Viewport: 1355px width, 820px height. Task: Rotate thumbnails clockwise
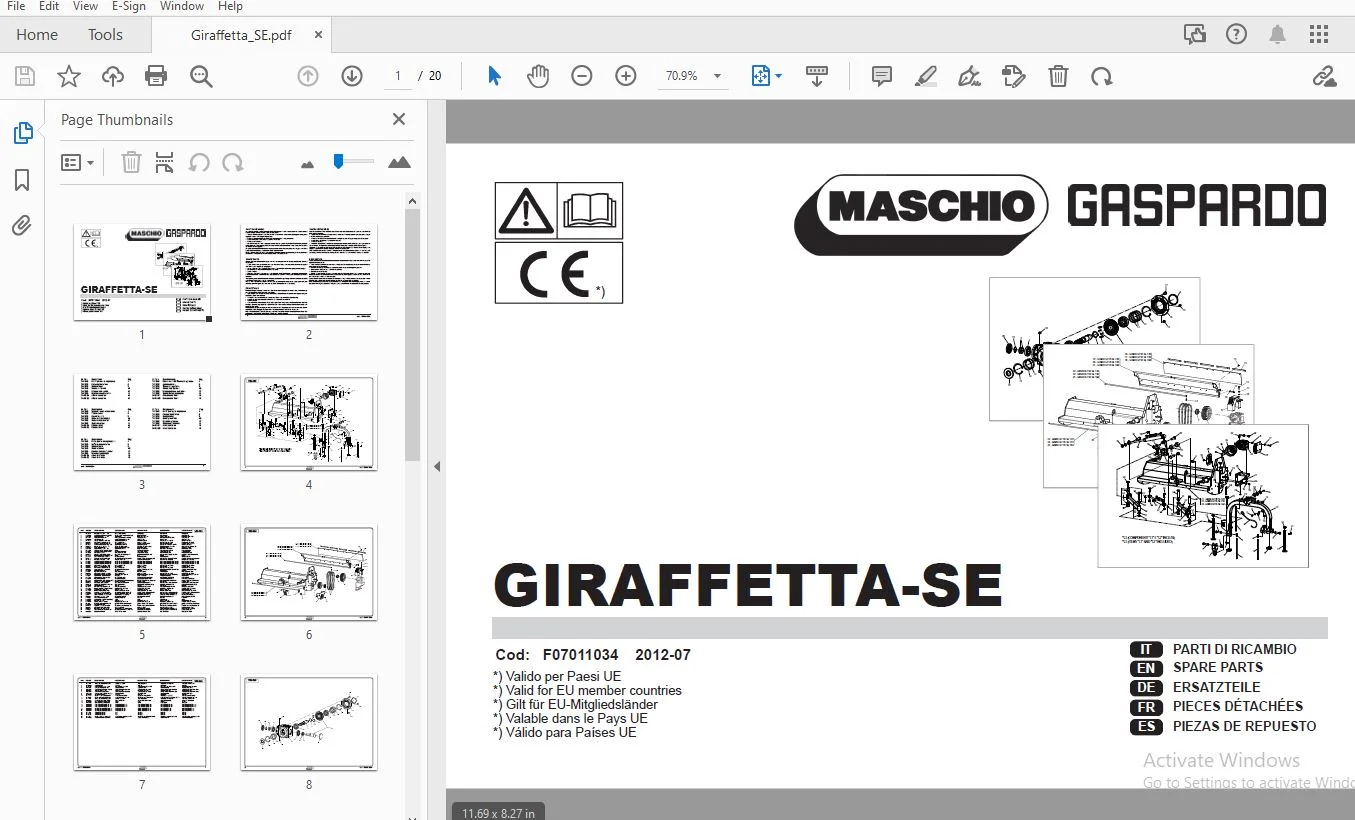pyautogui.click(x=233, y=162)
